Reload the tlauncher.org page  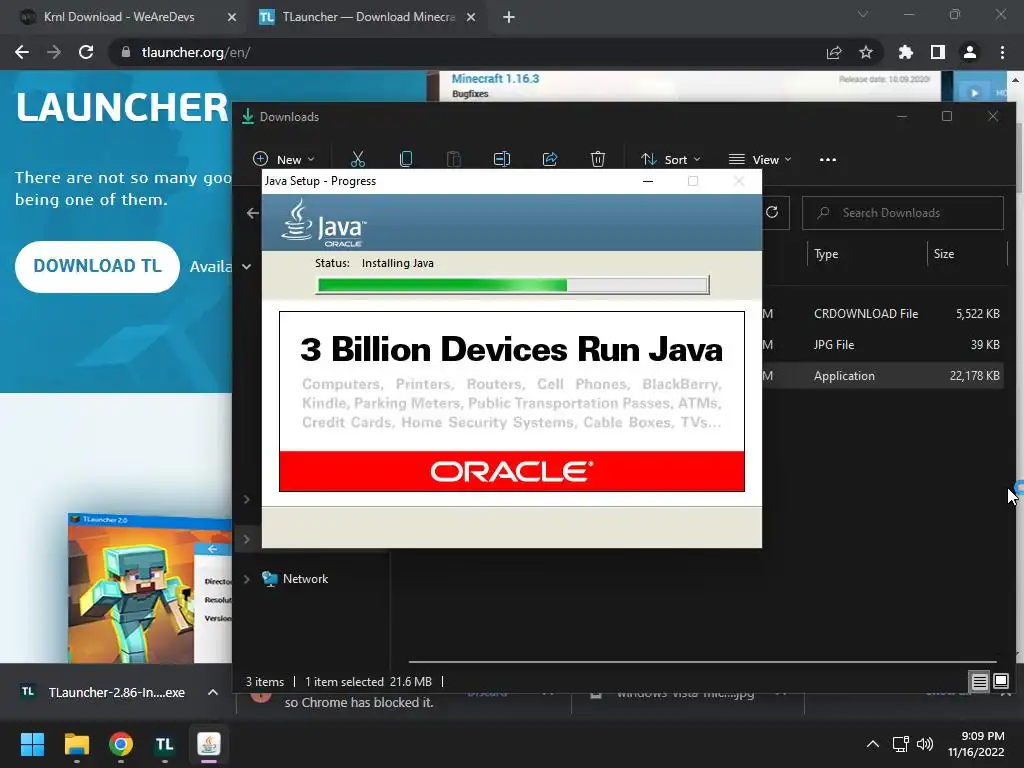click(86, 52)
